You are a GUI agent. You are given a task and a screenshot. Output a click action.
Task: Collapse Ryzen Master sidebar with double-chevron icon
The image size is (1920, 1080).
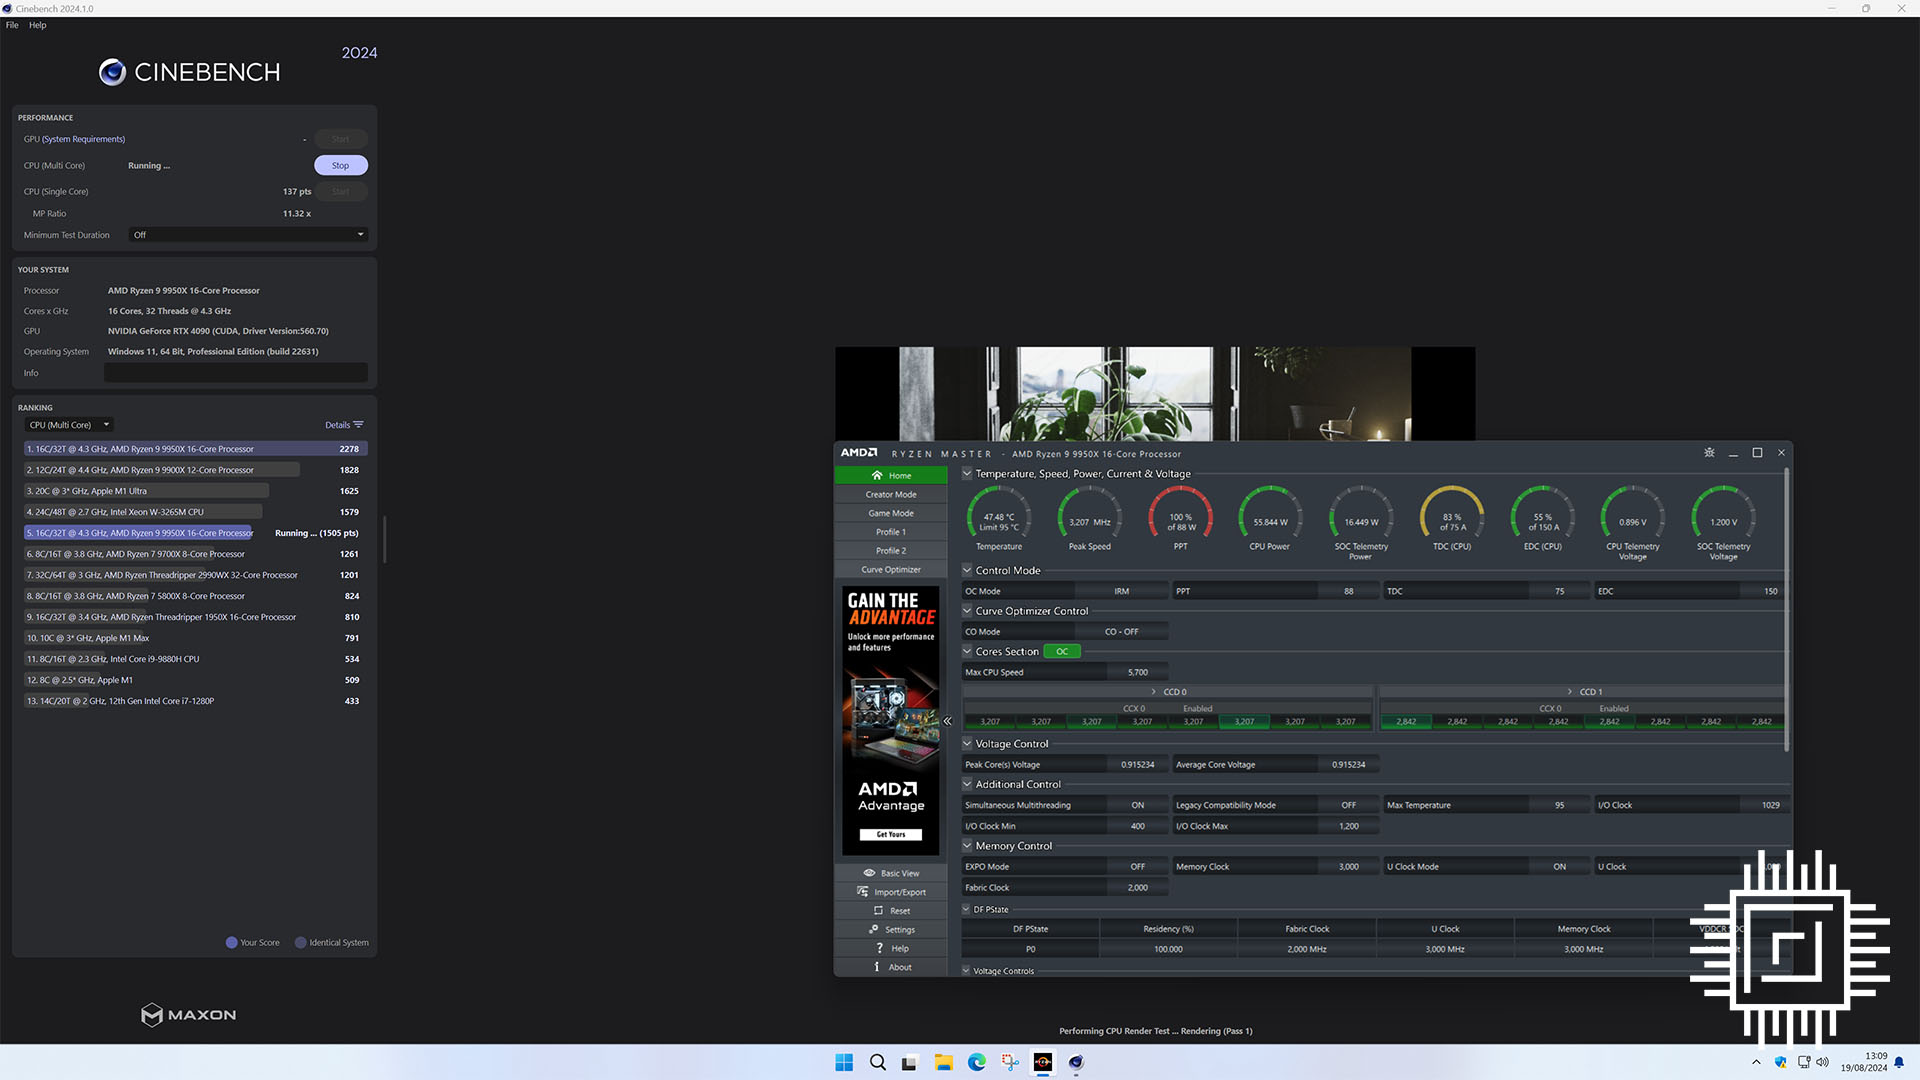[x=947, y=721]
